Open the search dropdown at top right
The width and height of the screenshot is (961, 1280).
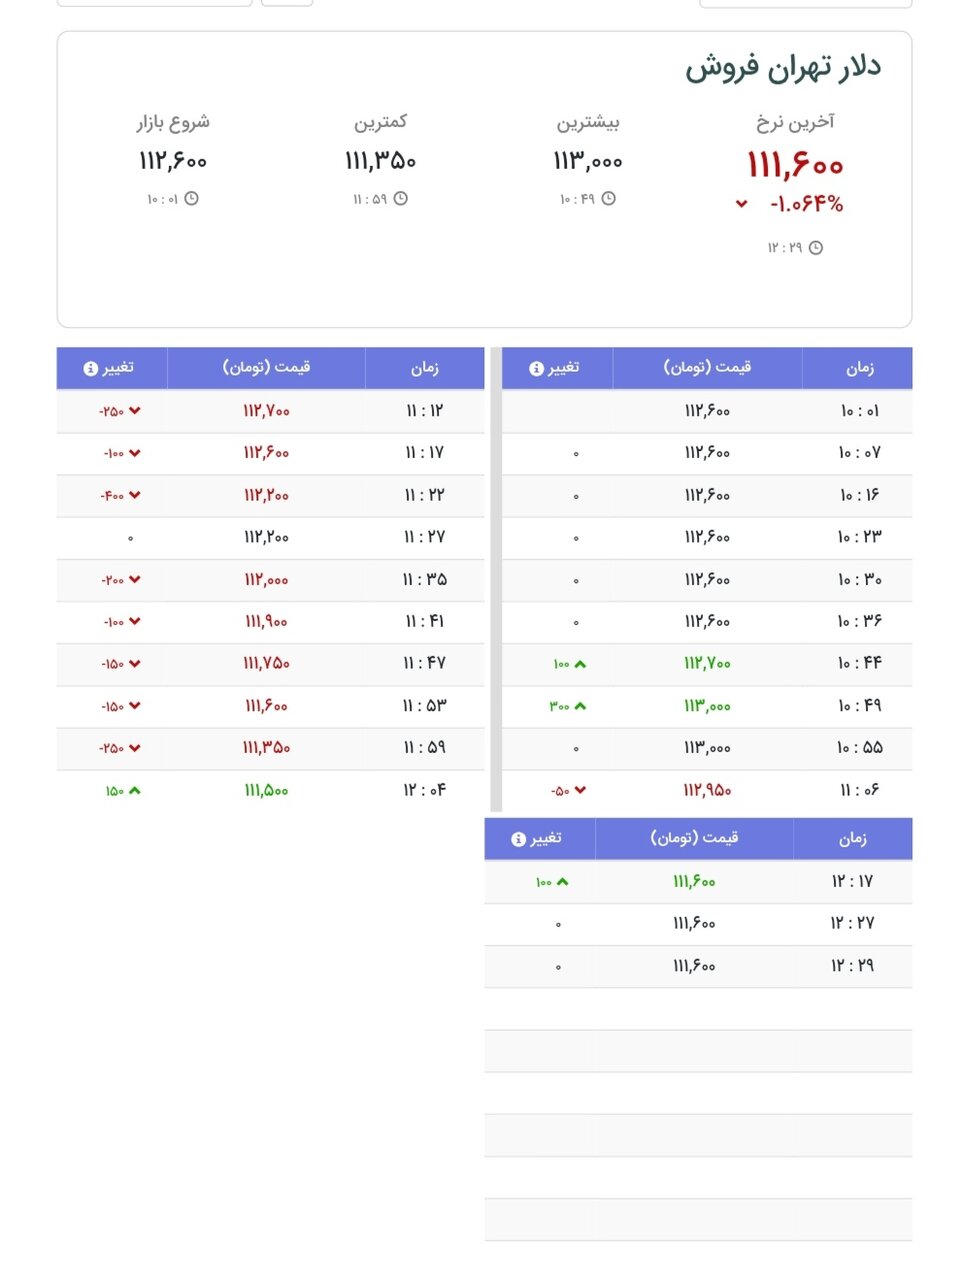coord(806,3)
